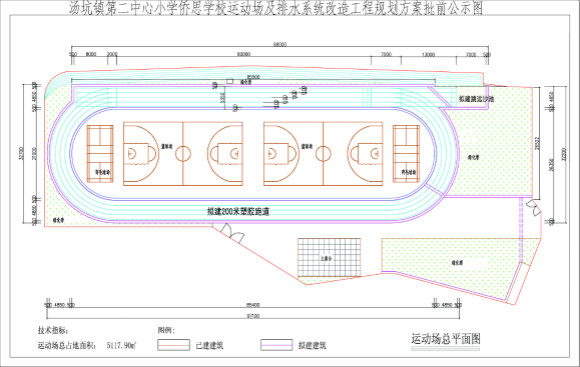Click the 拟建建筑 legend swatch
The width and height of the screenshot is (580, 367).
[276, 345]
